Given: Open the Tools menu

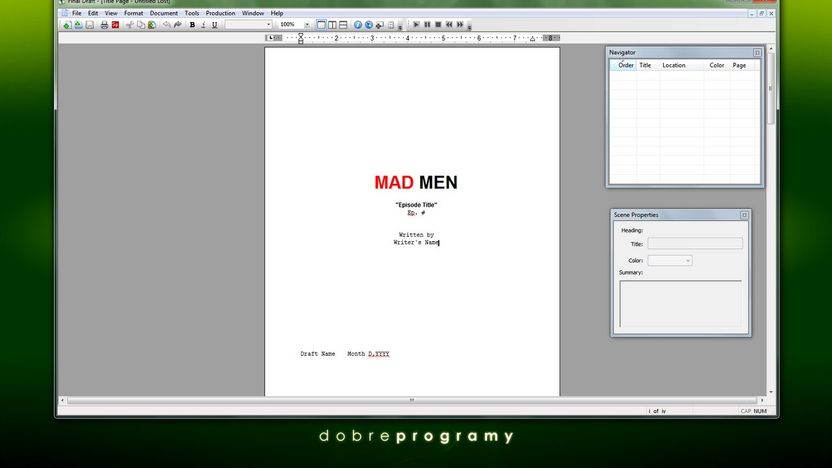Looking at the screenshot, I should tap(192, 13).
